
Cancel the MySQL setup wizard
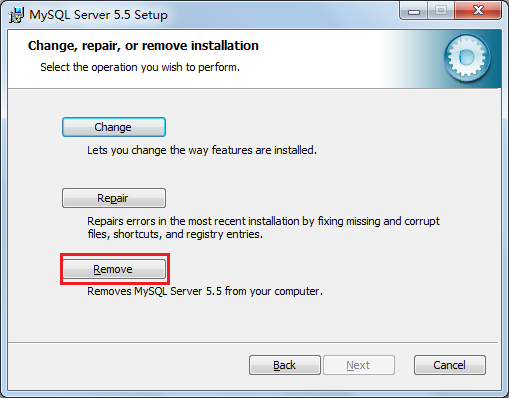pos(450,365)
